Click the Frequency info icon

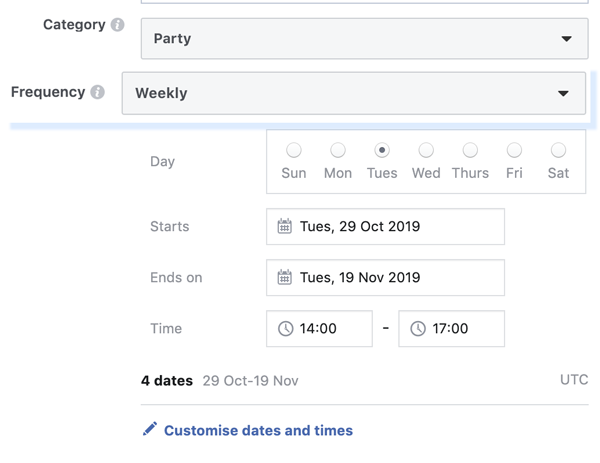98,92
